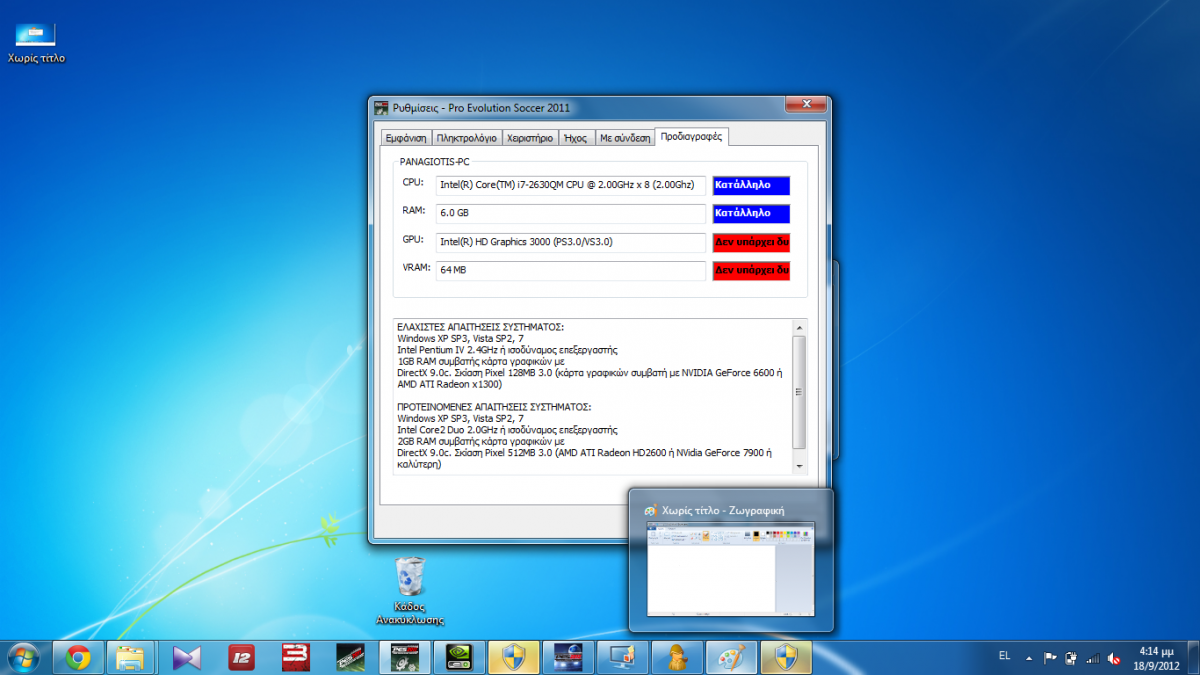Click the '1GB RAM συμβατής κάρτα γραφικών' line
The image size is (1200, 675).
coord(481,362)
